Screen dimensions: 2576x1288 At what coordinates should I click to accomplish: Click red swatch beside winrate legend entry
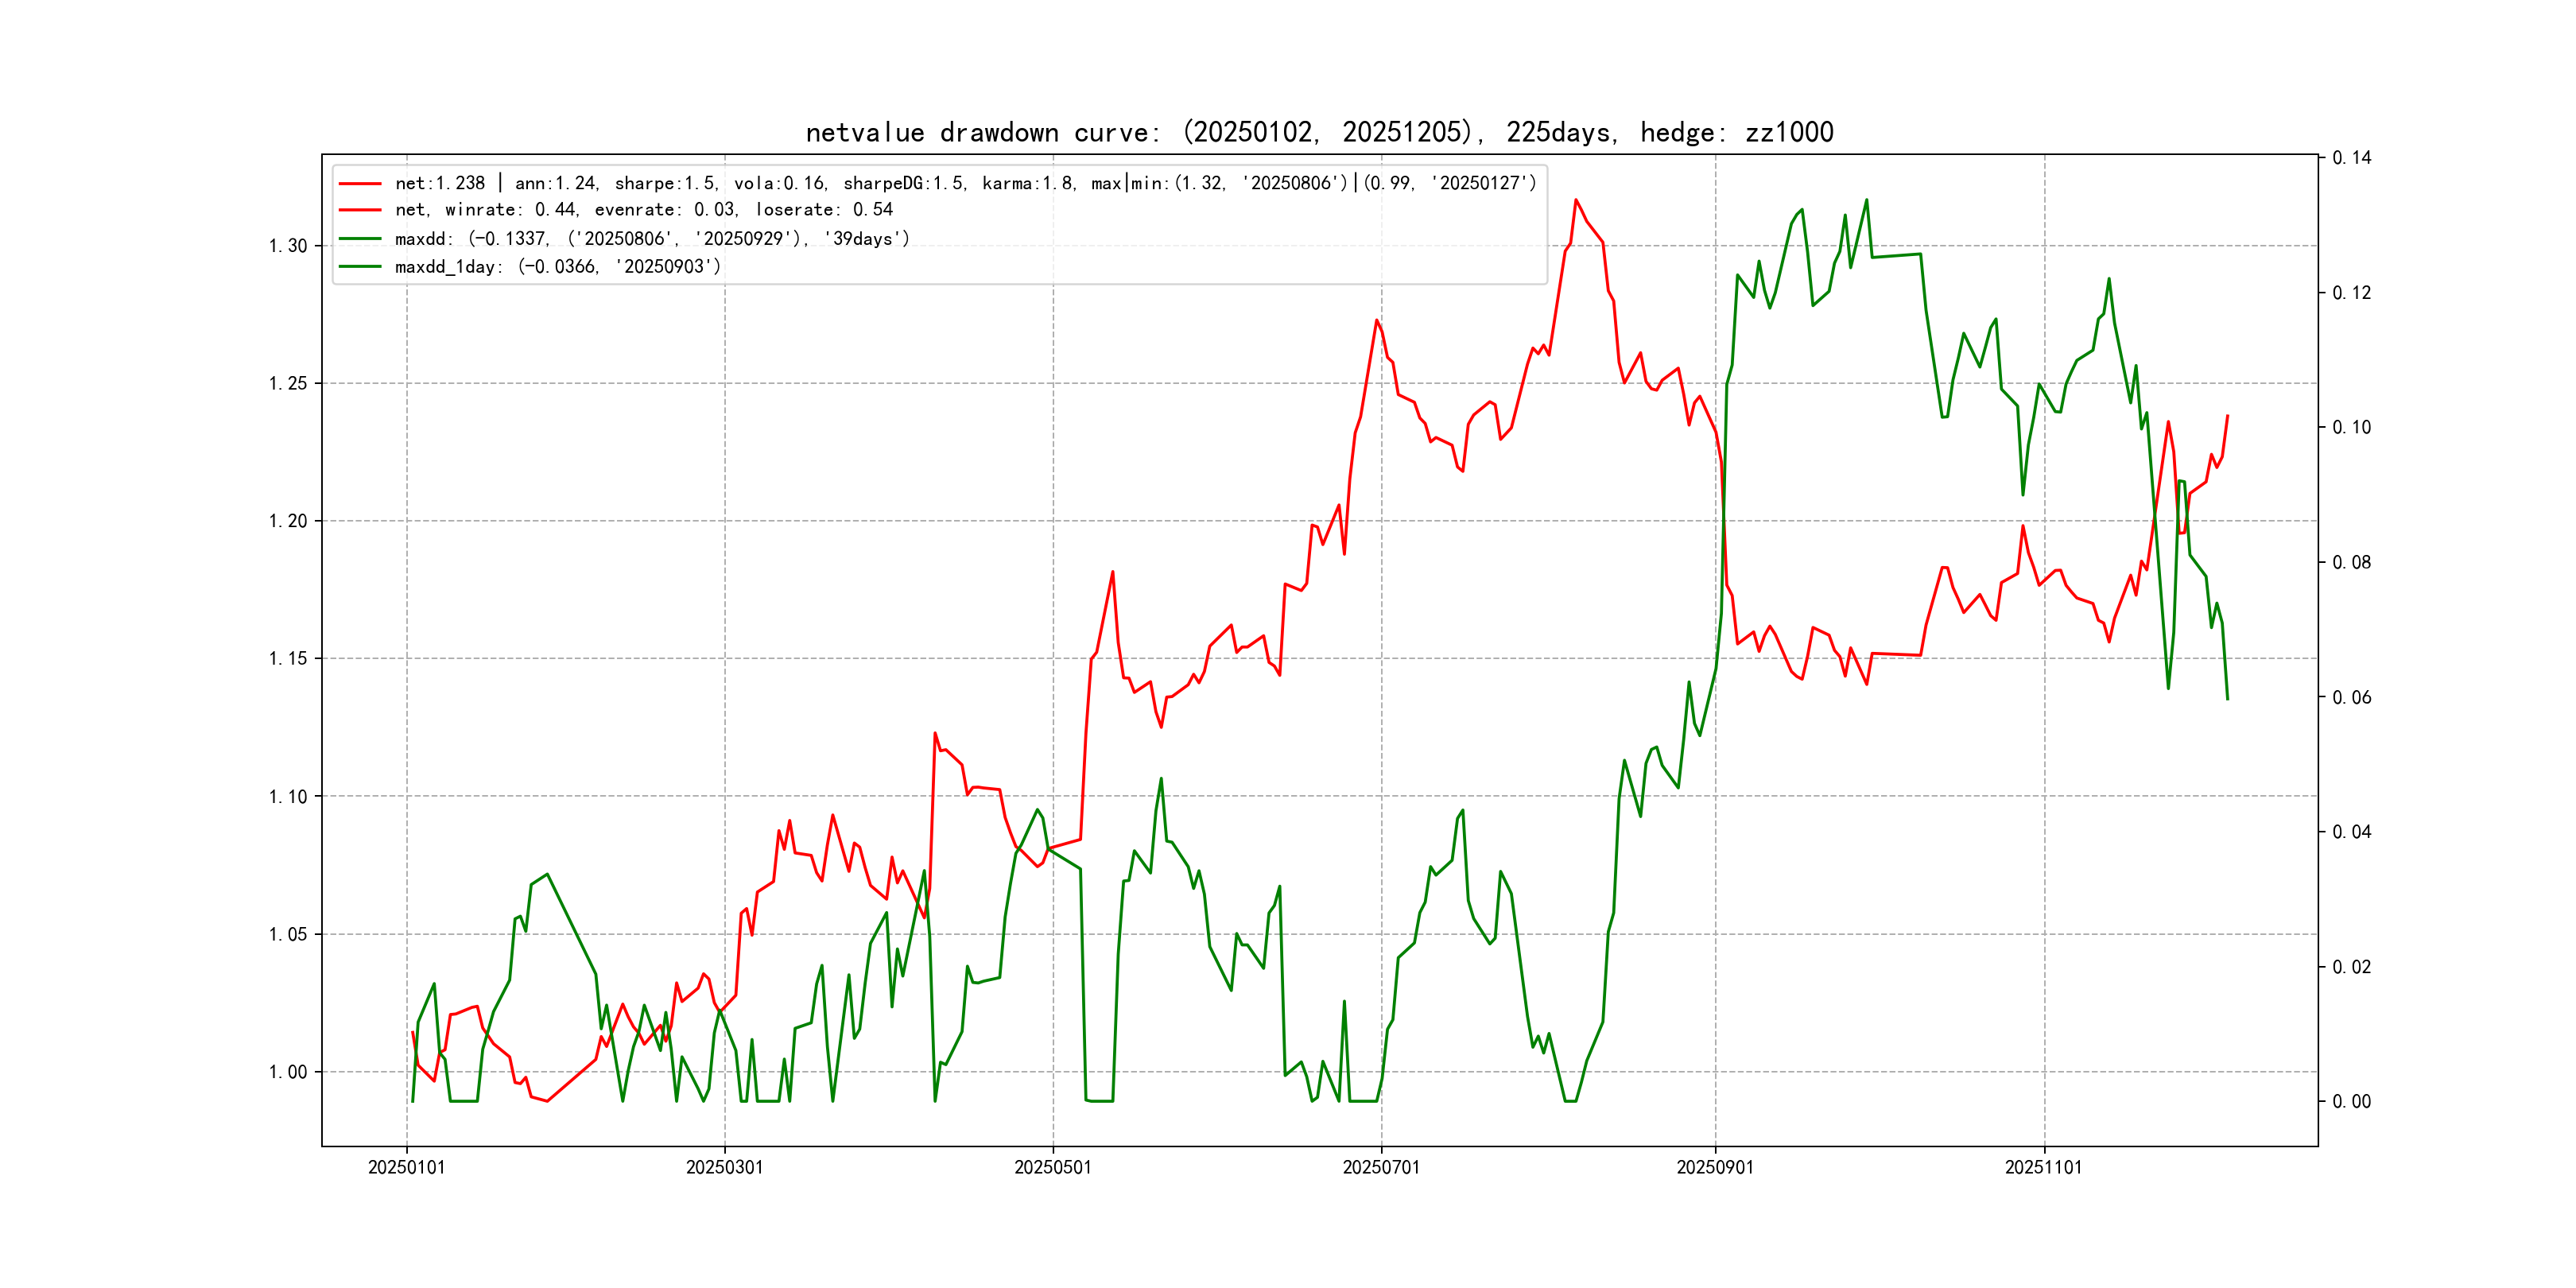(x=360, y=210)
